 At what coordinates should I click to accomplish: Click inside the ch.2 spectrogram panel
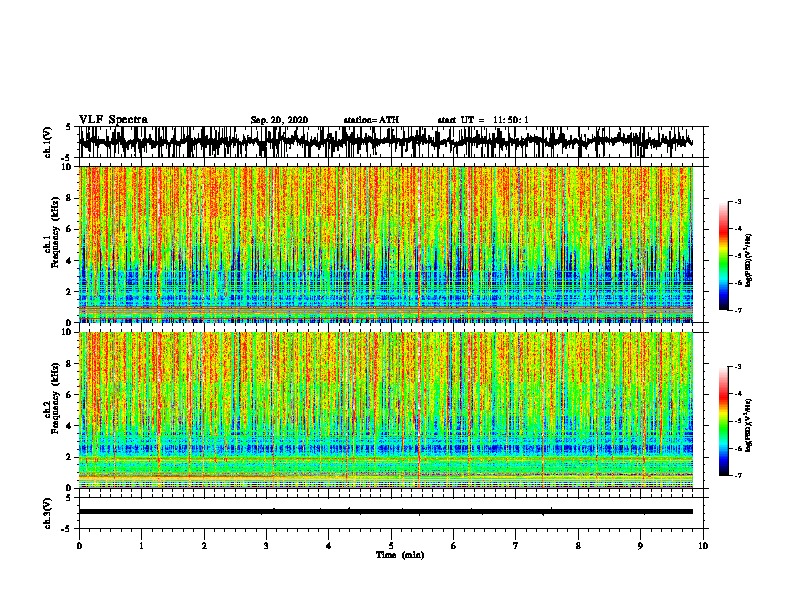pyautogui.click(x=385, y=410)
